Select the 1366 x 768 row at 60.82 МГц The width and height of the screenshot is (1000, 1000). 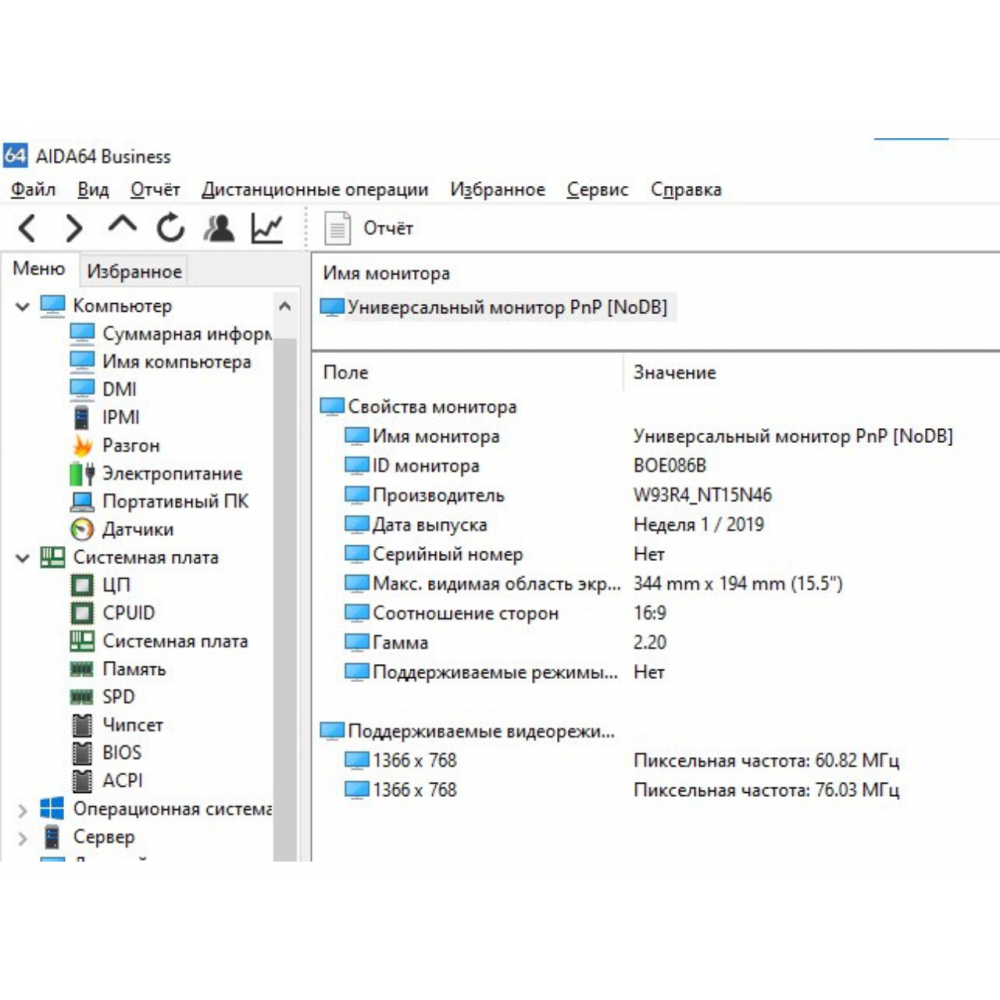coord(622,760)
